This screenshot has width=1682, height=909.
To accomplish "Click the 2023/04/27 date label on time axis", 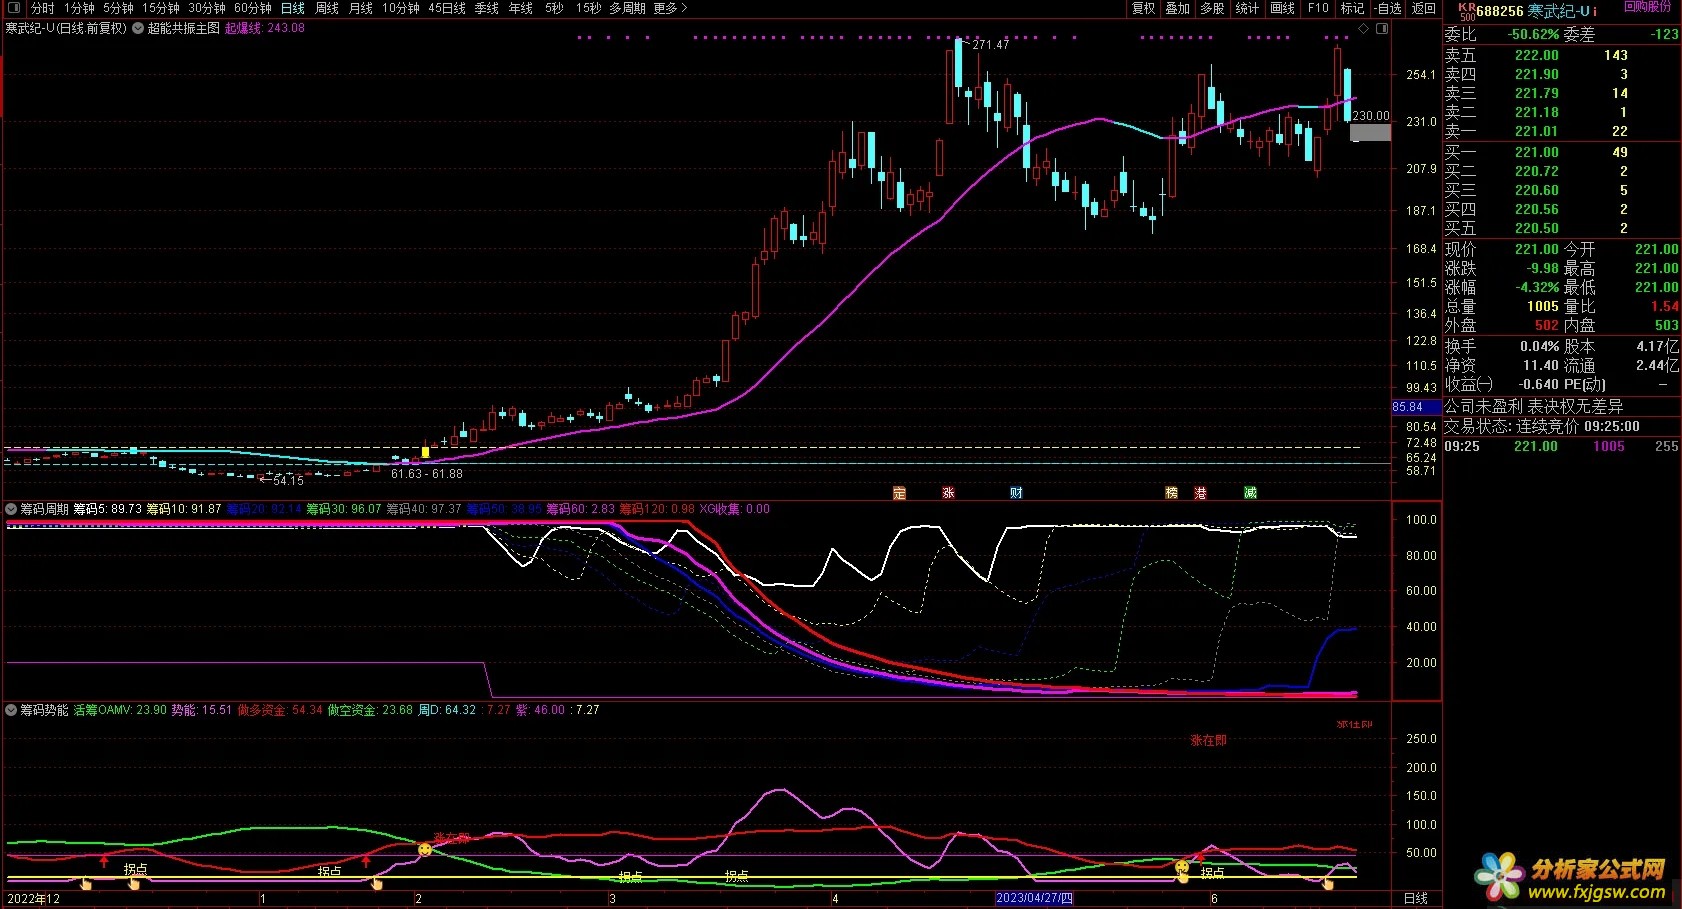I will tap(1034, 898).
